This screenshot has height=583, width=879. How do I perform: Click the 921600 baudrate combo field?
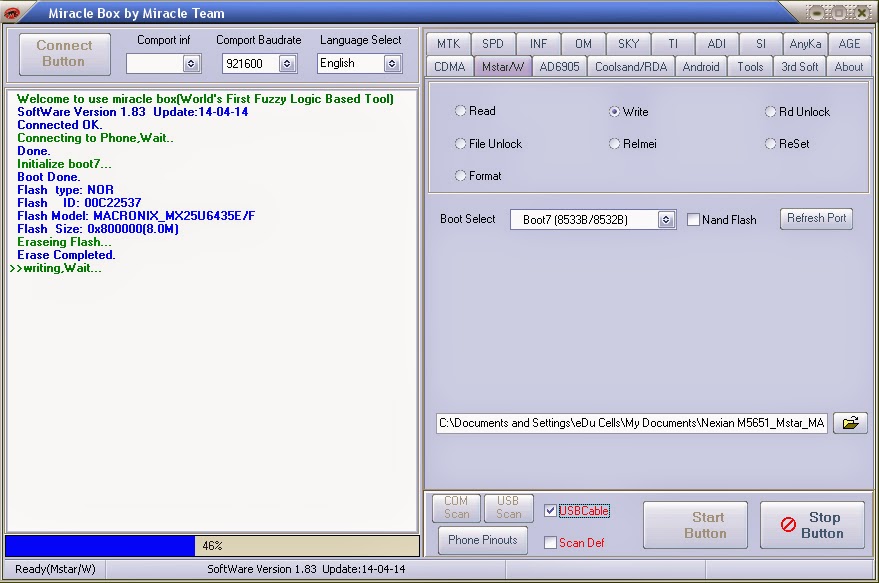tap(259, 63)
